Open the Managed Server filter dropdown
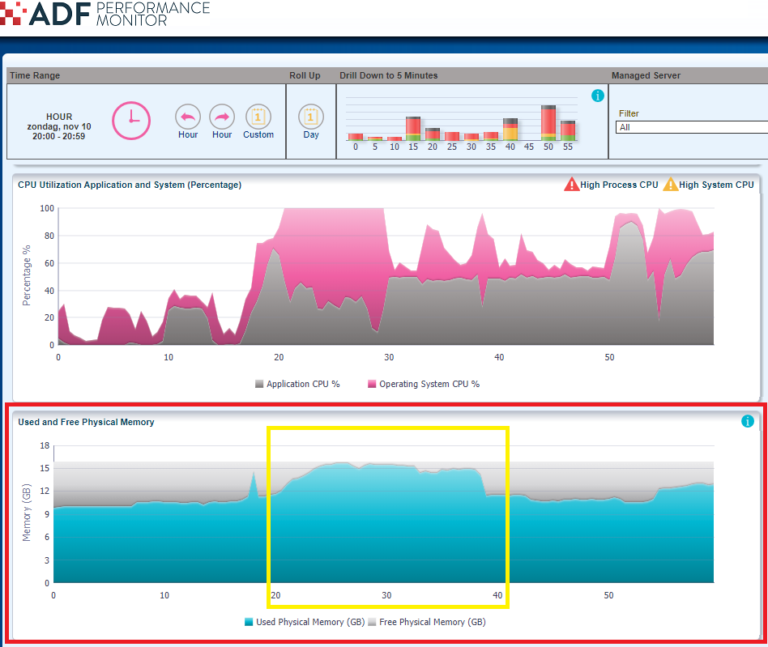 (690, 128)
